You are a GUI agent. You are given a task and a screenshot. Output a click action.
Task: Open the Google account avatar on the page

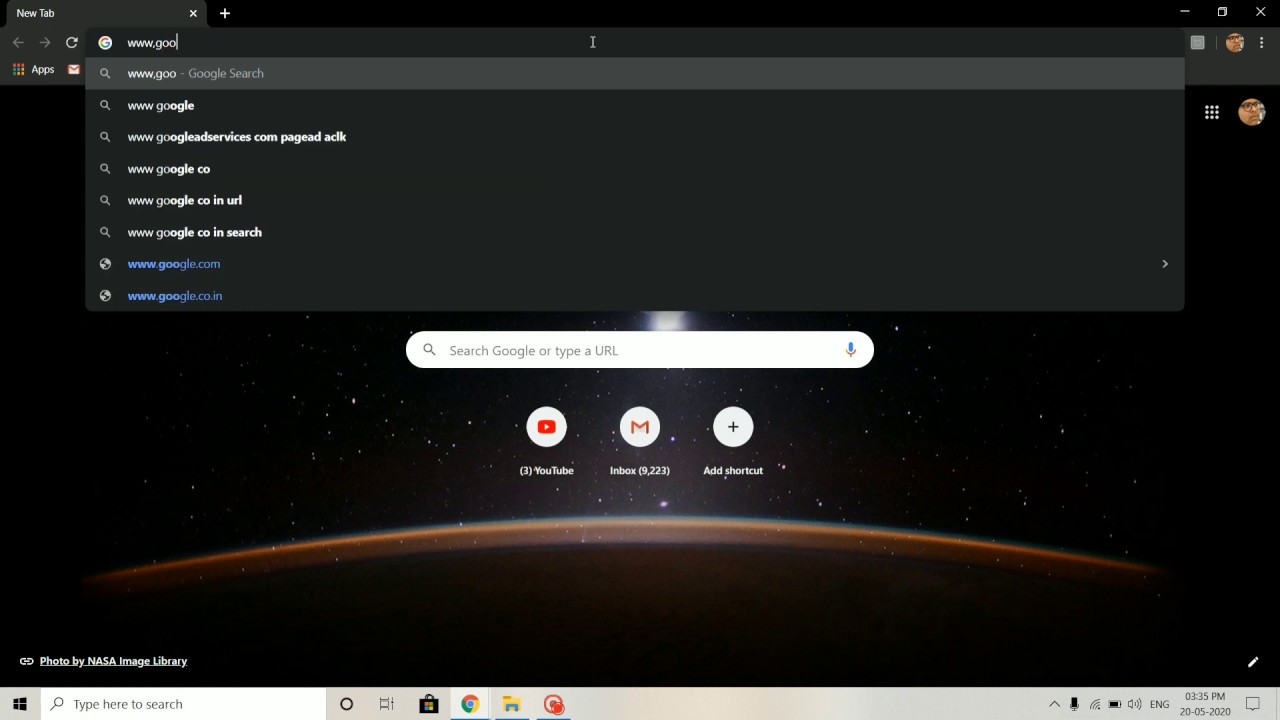point(1251,112)
